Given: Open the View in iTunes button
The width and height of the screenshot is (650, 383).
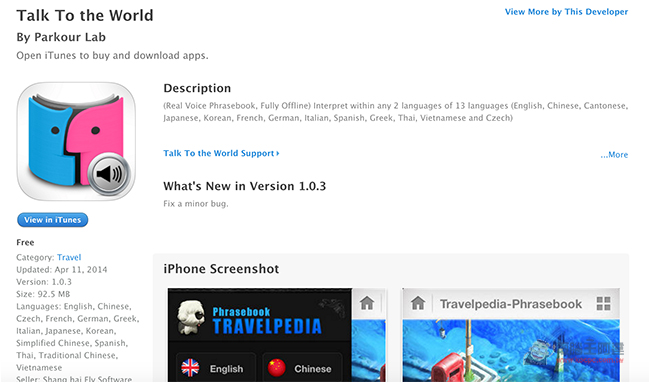Looking at the screenshot, I should (x=53, y=220).
